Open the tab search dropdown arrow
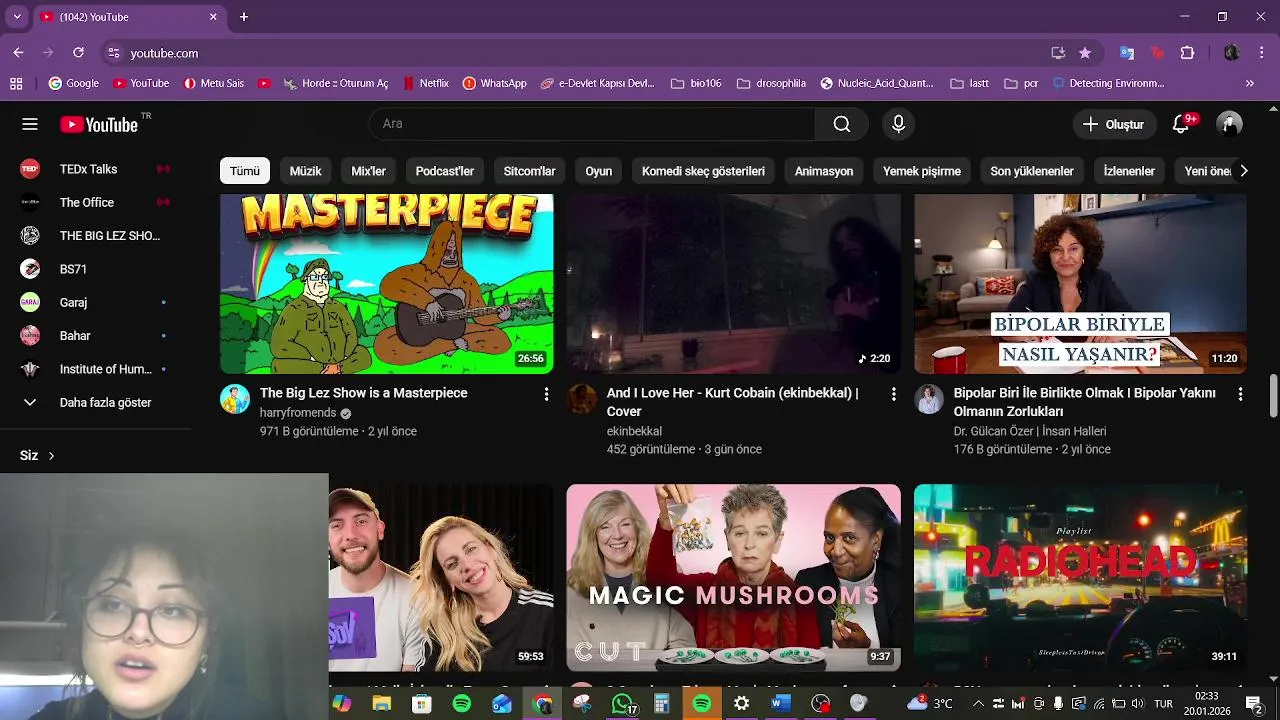1280x720 pixels. 17,17
